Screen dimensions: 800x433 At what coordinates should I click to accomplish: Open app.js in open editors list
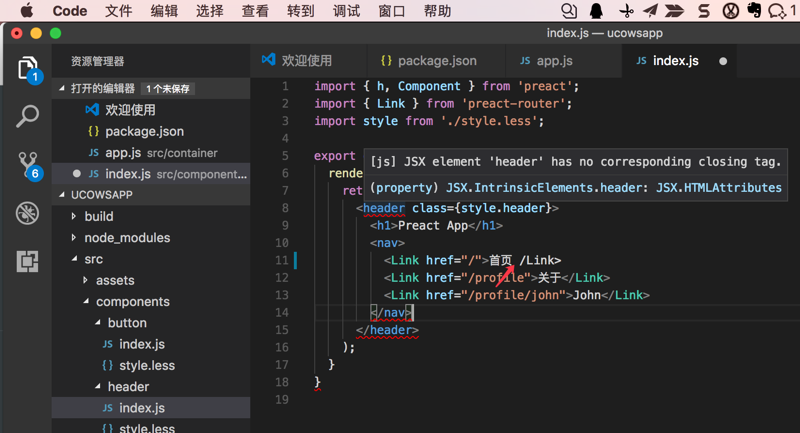click(123, 152)
